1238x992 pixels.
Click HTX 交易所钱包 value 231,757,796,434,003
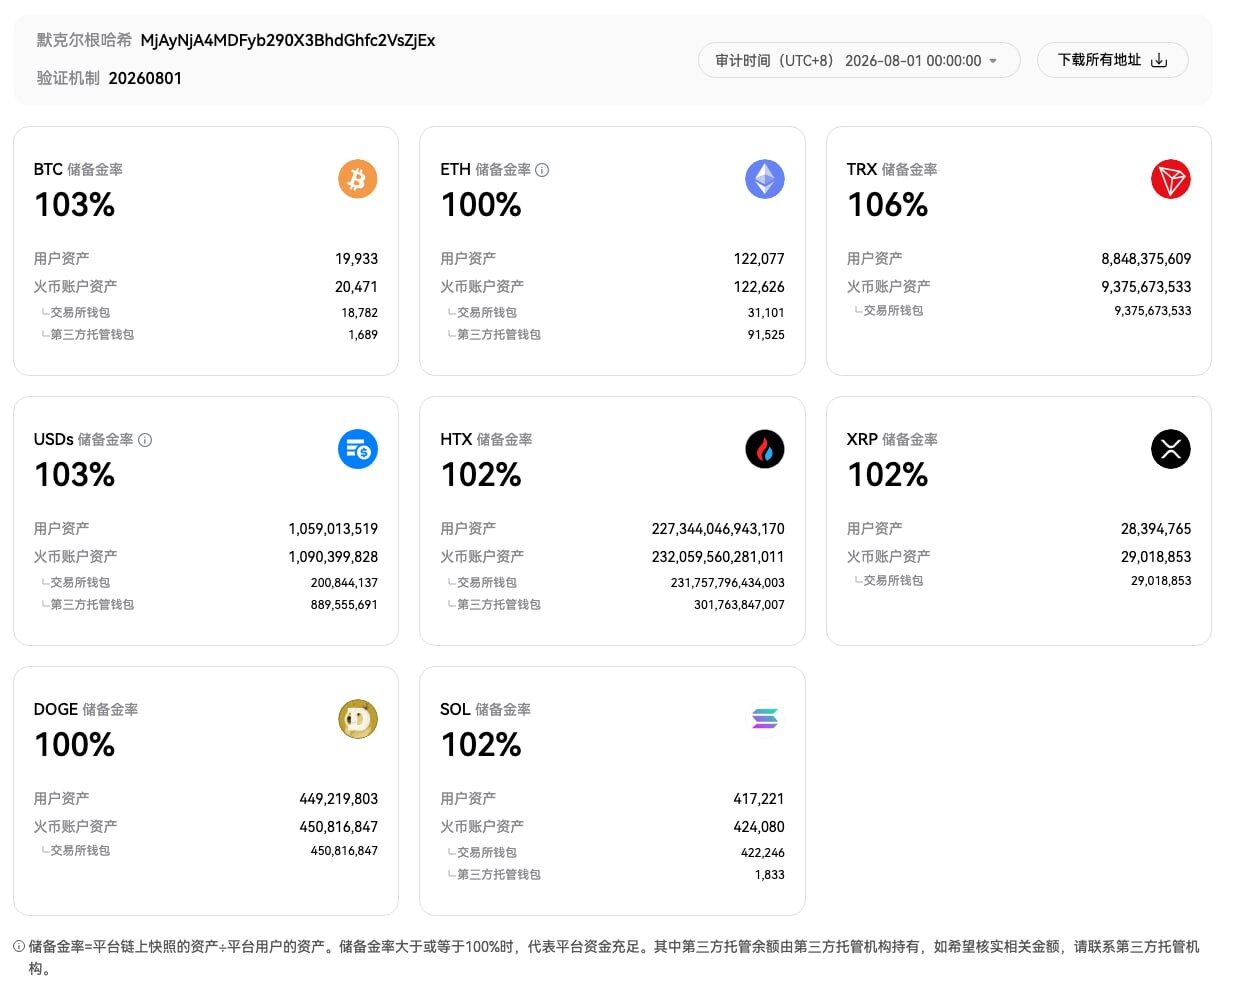pyautogui.click(x=728, y=583)
